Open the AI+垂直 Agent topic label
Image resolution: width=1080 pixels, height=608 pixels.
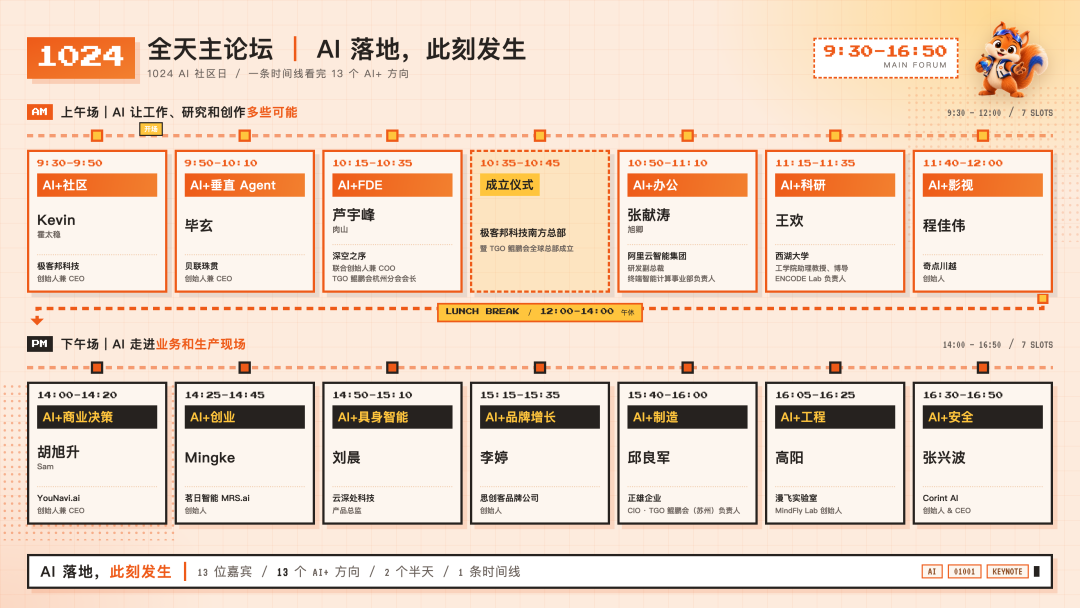pos(245,185)
